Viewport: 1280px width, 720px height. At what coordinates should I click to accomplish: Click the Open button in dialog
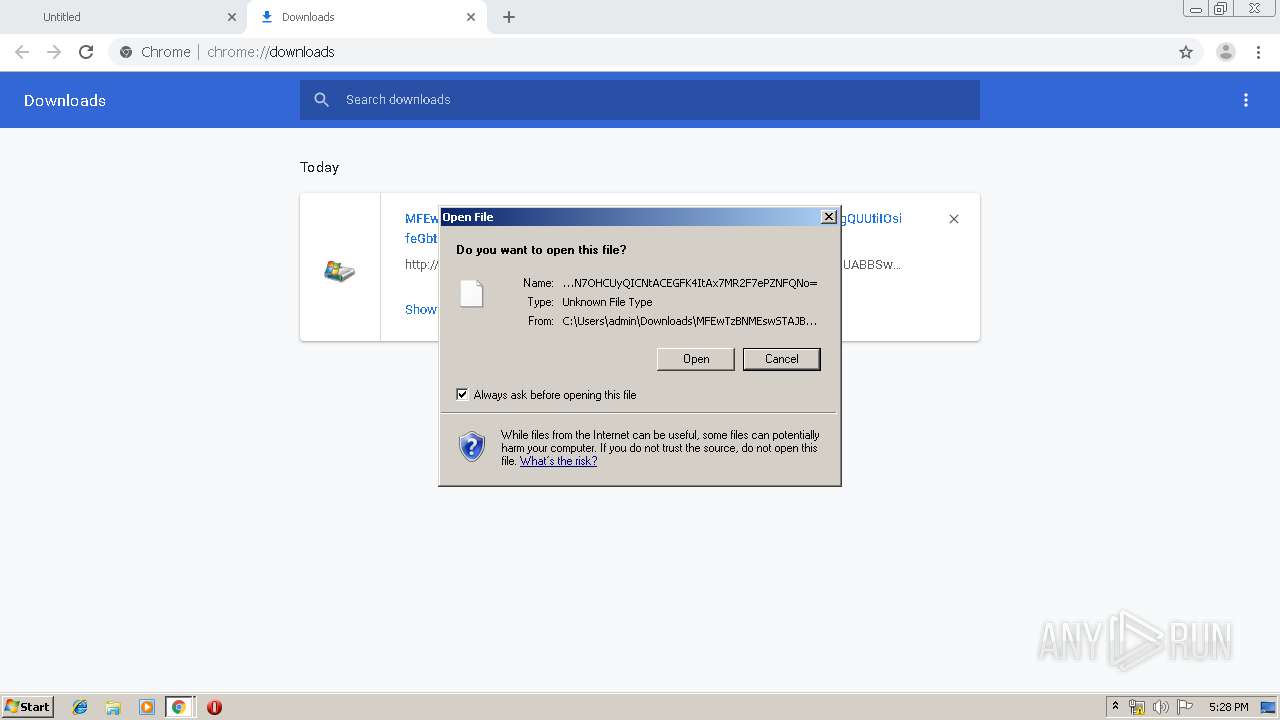tap(696, 359)
